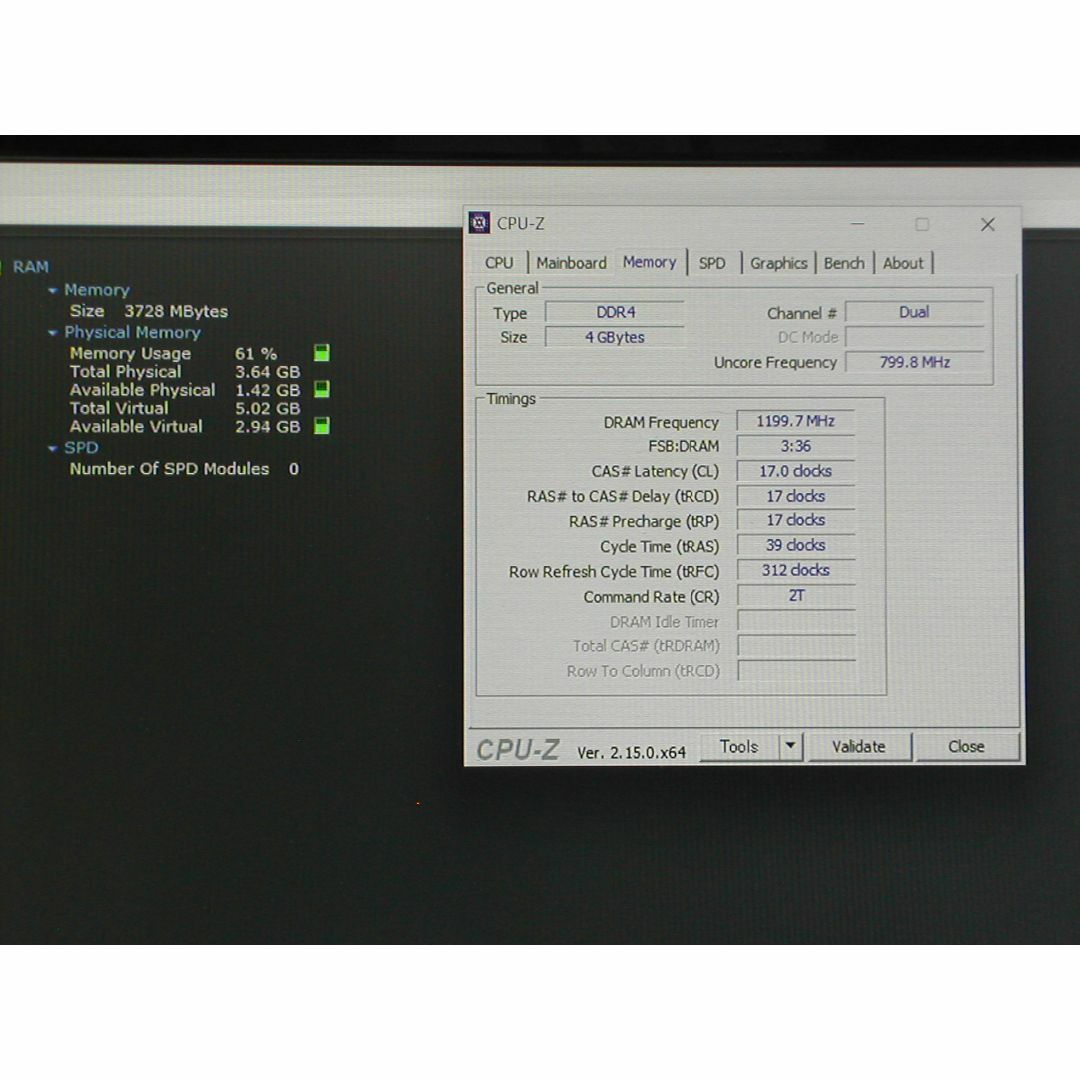
Task: Click the Type field showing DDR4
Action: pyautogui.click(x=615, y=313)
